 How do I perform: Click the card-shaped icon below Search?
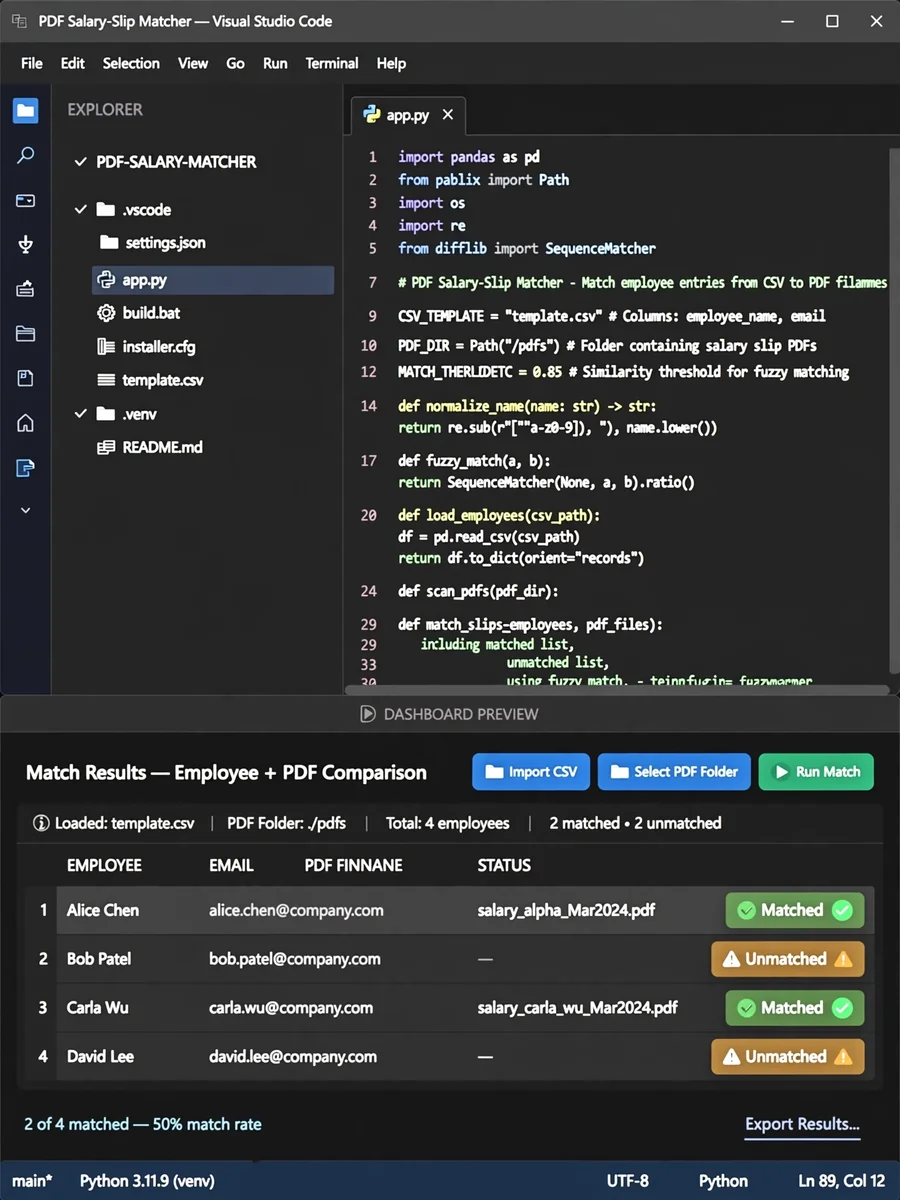click(x=26, y=200)
